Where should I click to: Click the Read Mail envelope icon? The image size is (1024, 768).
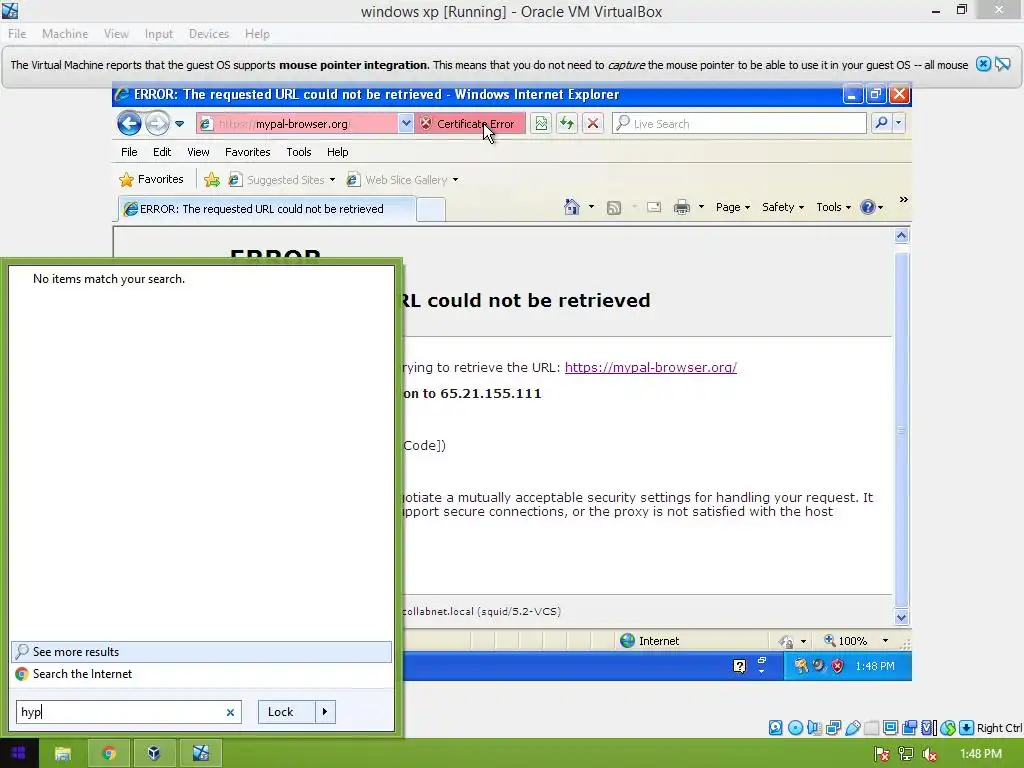click(654, 208)
